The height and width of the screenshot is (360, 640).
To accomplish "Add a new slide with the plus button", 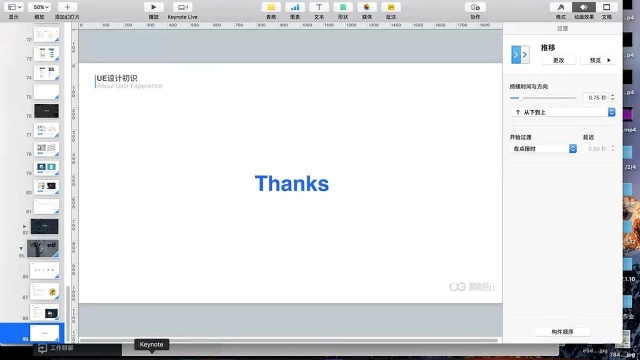I will (67, 7).
